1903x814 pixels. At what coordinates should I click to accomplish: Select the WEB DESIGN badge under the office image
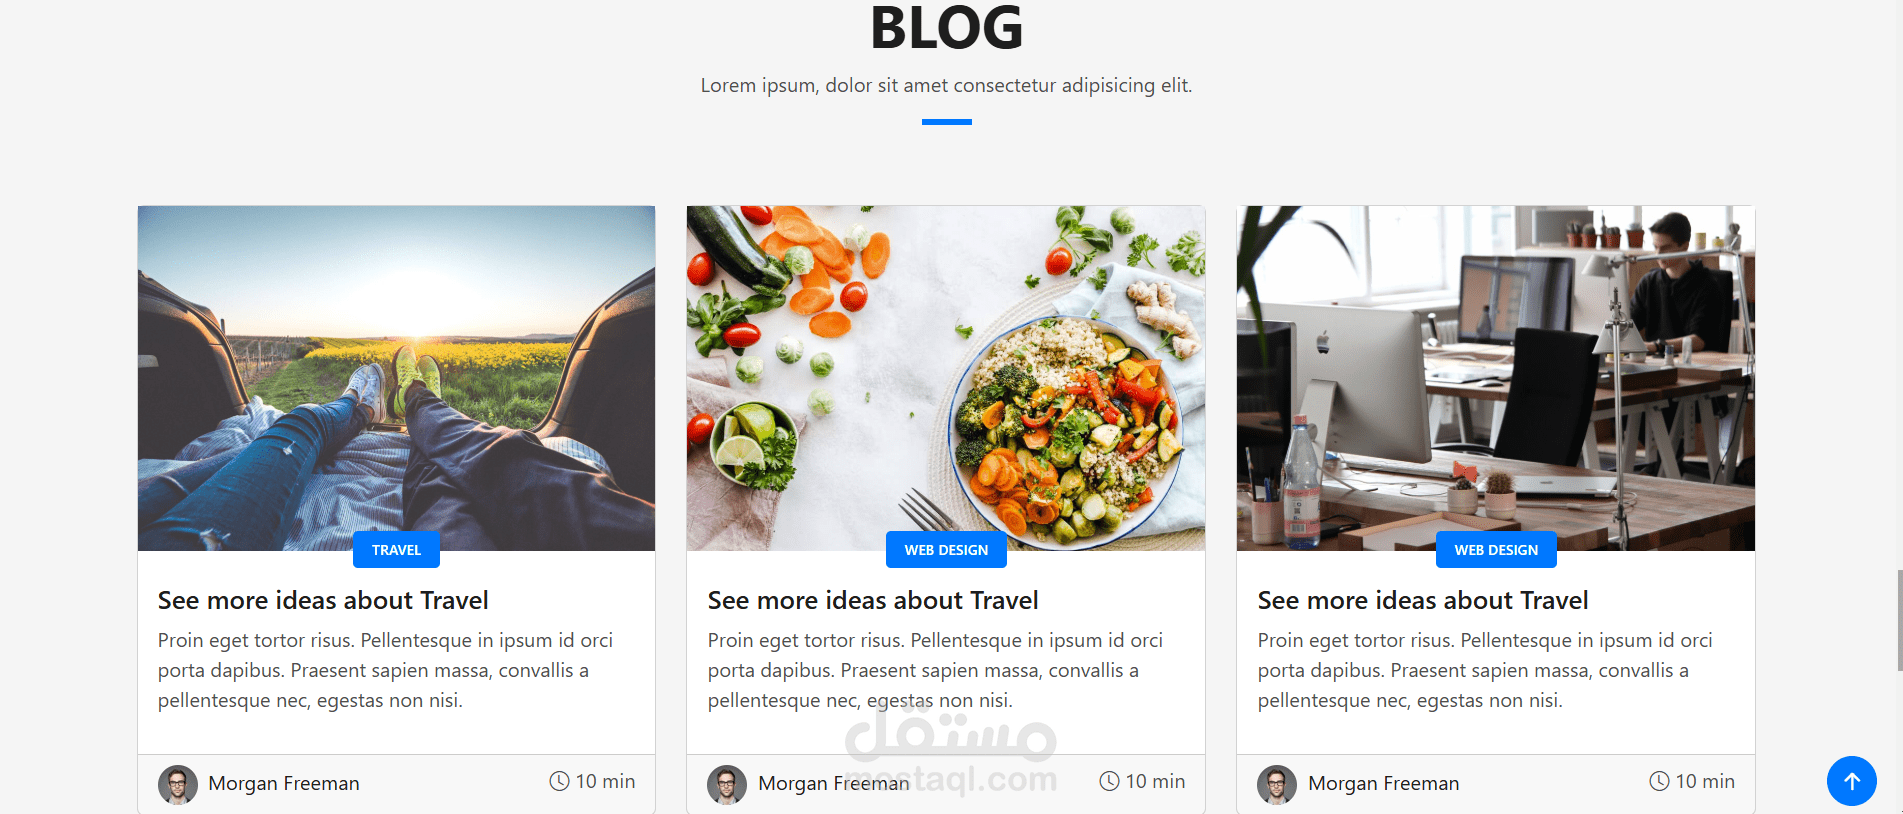click(1496, 550)
